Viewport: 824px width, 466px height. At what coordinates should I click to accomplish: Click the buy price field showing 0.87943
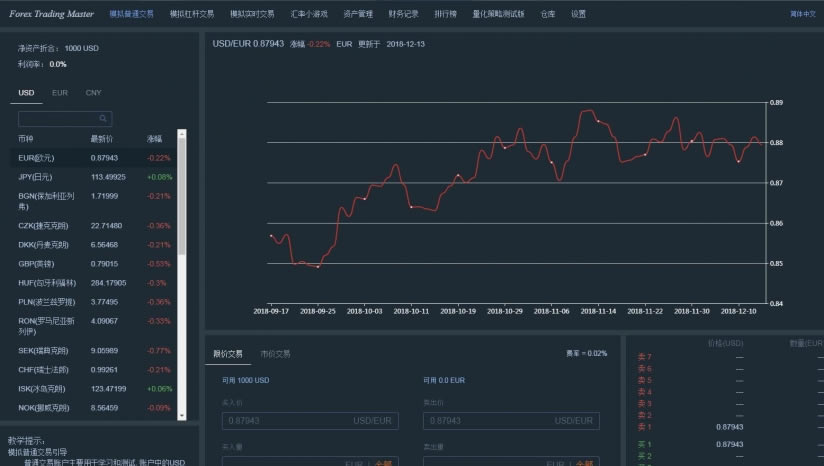click(x=310, y=421)
